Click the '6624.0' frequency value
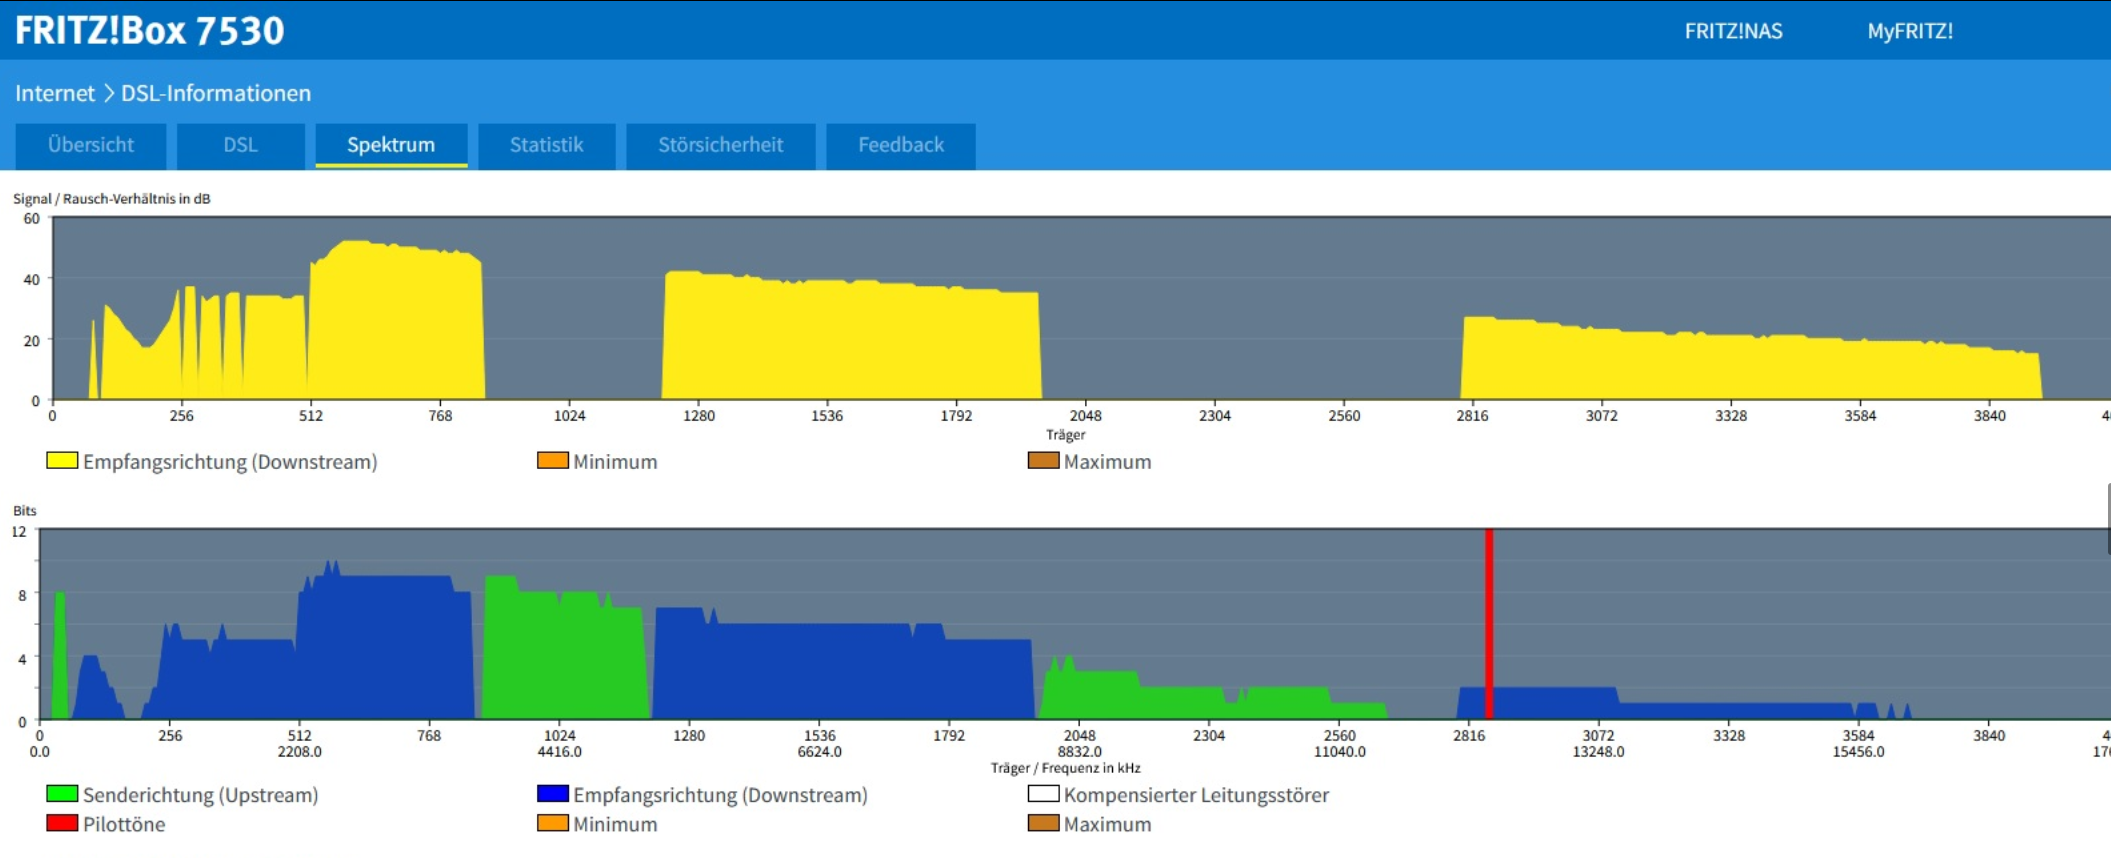 820,752
